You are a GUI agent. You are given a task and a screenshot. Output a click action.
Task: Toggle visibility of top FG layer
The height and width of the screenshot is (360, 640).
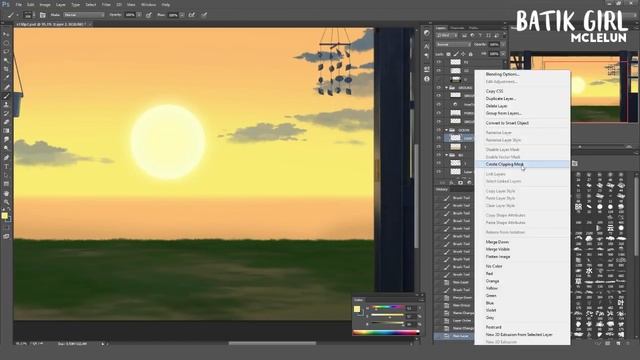tap(439, 62)
